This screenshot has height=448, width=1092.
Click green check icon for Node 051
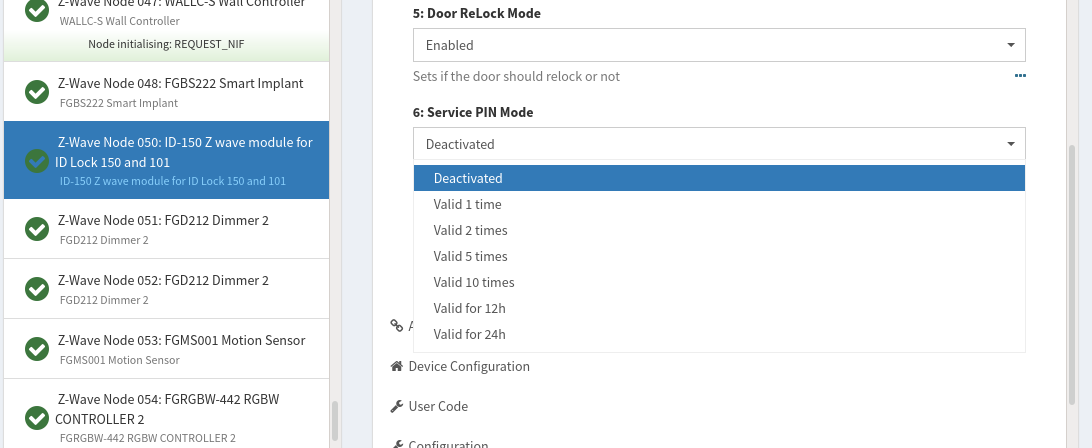[x=37, y=229]
